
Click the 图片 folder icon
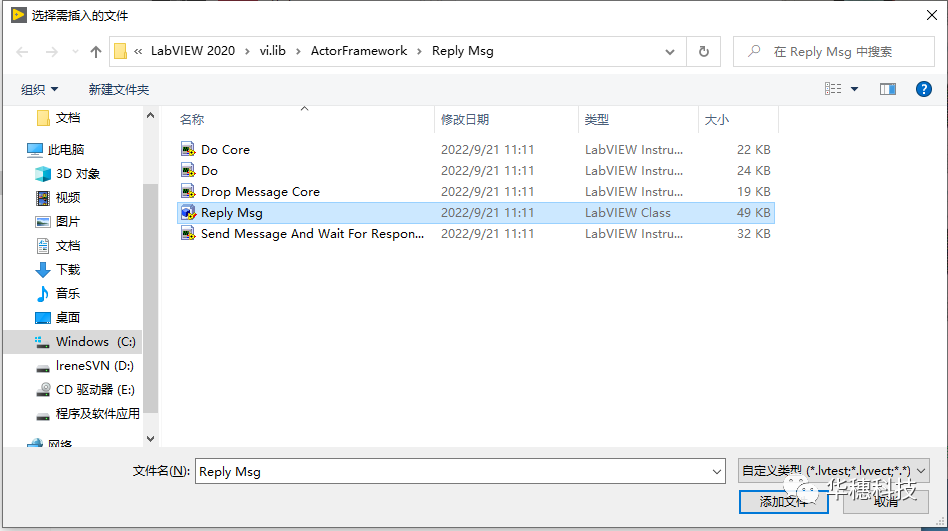(x=42, y=222)
